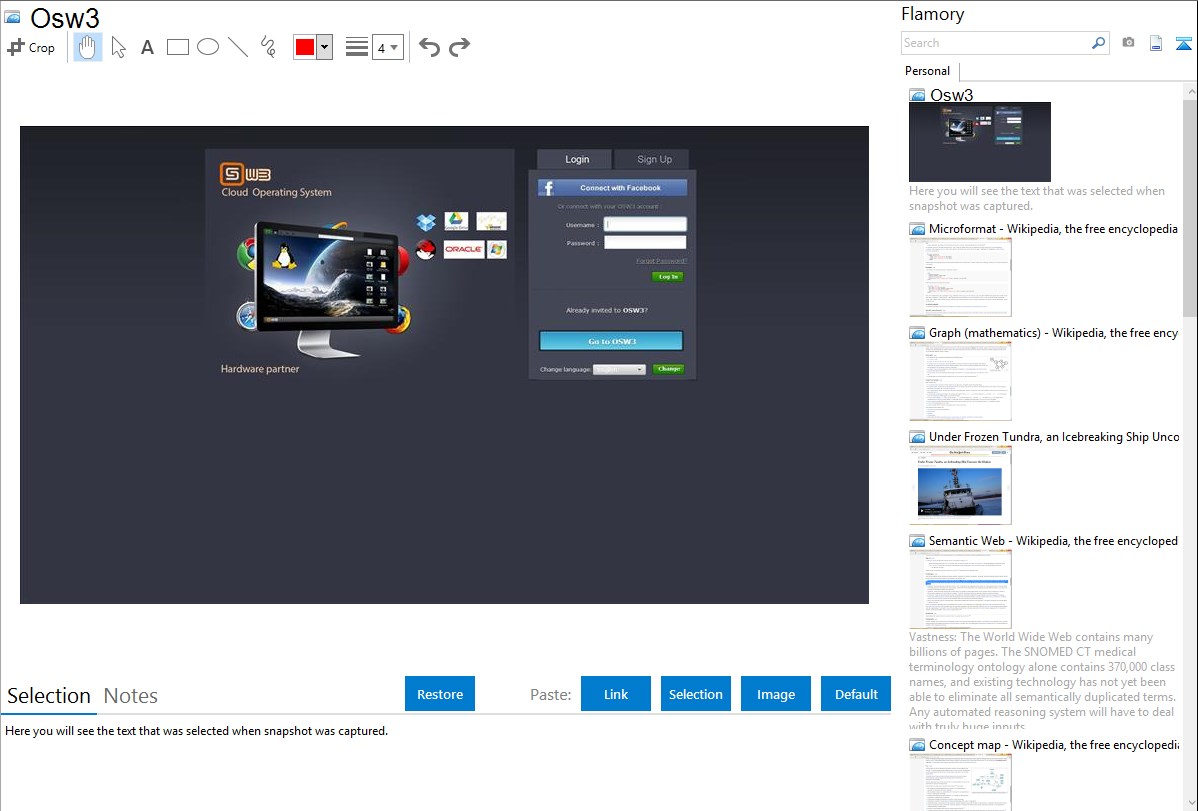
Task: Open the red color swatch
Action: tap(304, 47)
